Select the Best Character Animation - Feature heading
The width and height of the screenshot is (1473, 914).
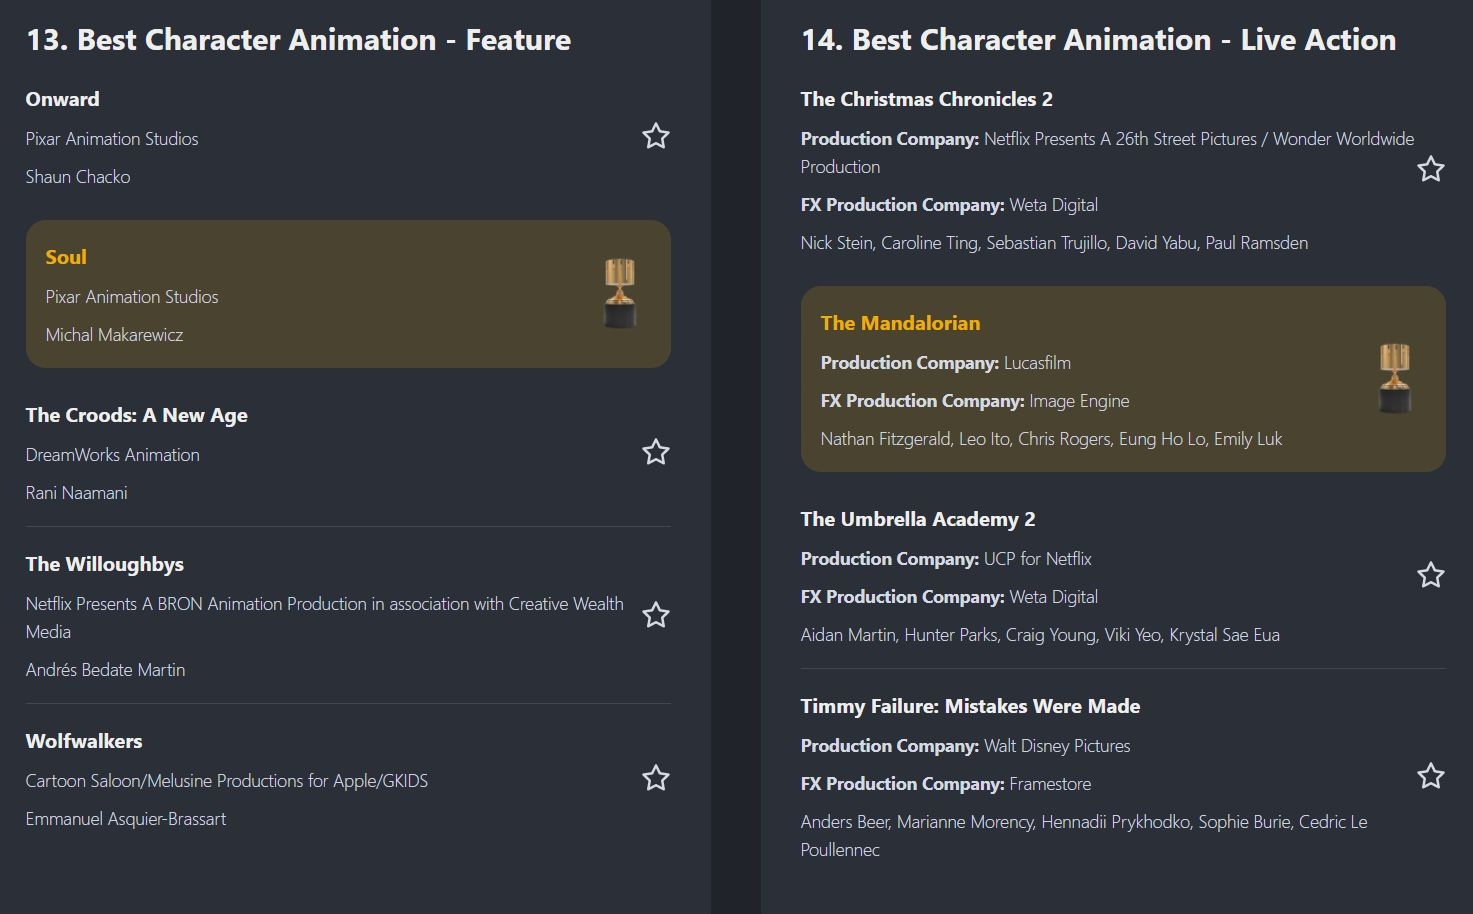(298, 40)
